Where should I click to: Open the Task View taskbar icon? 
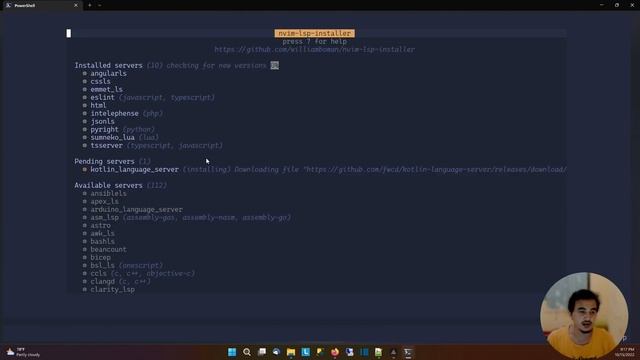coord(262,352)
